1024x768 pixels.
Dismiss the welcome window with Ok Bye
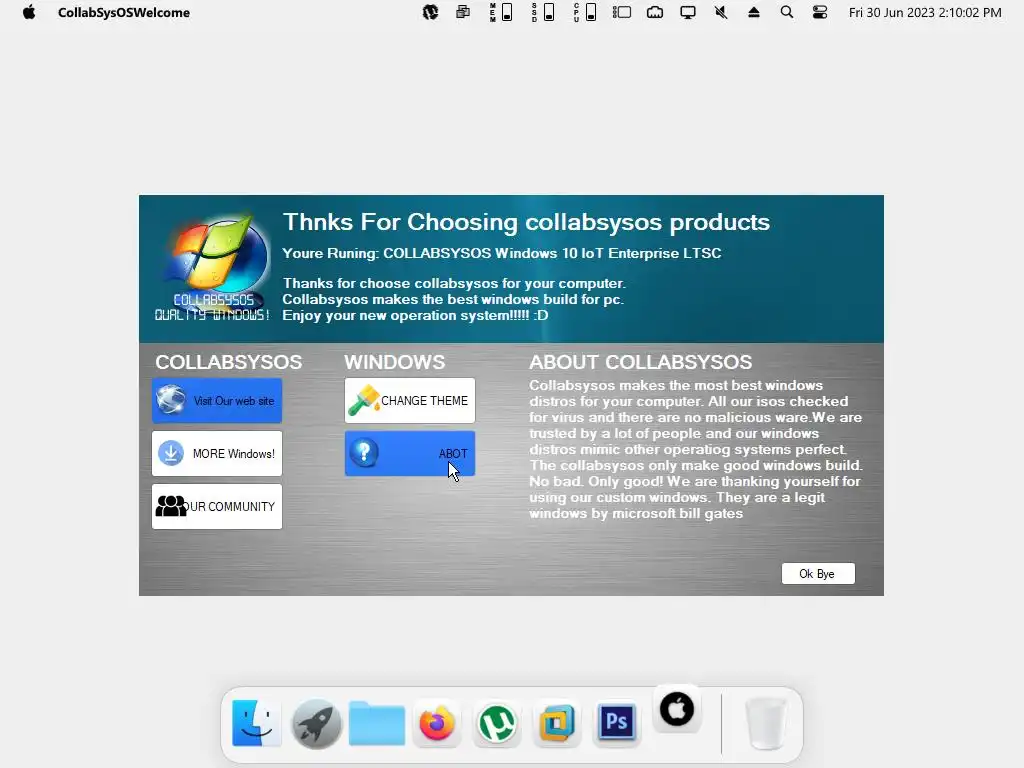click(x=818, y=573)
